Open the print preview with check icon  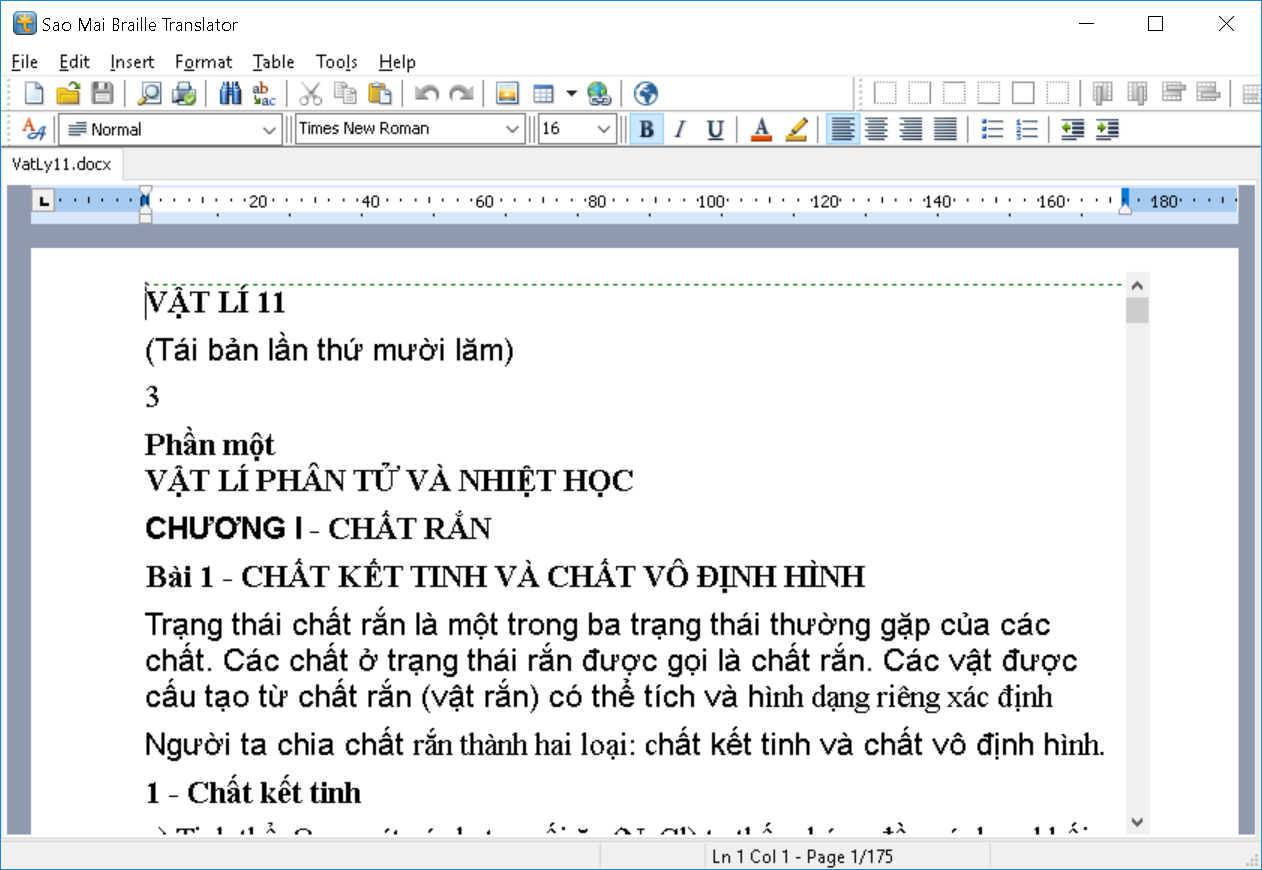coord(183,93)
